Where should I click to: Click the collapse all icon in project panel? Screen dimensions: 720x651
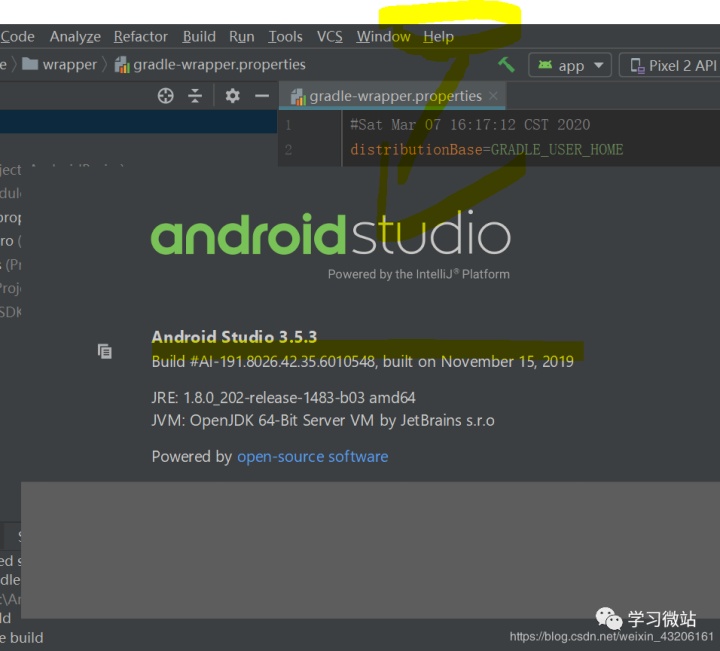click(195, 96)
